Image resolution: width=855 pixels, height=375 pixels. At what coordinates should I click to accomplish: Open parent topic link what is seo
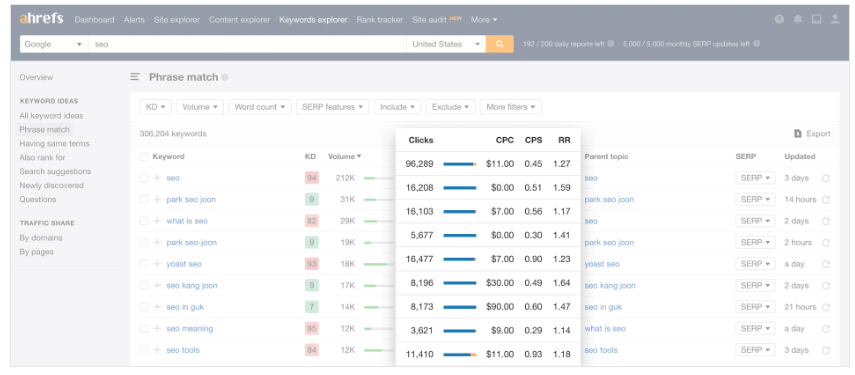click(605, 328)
